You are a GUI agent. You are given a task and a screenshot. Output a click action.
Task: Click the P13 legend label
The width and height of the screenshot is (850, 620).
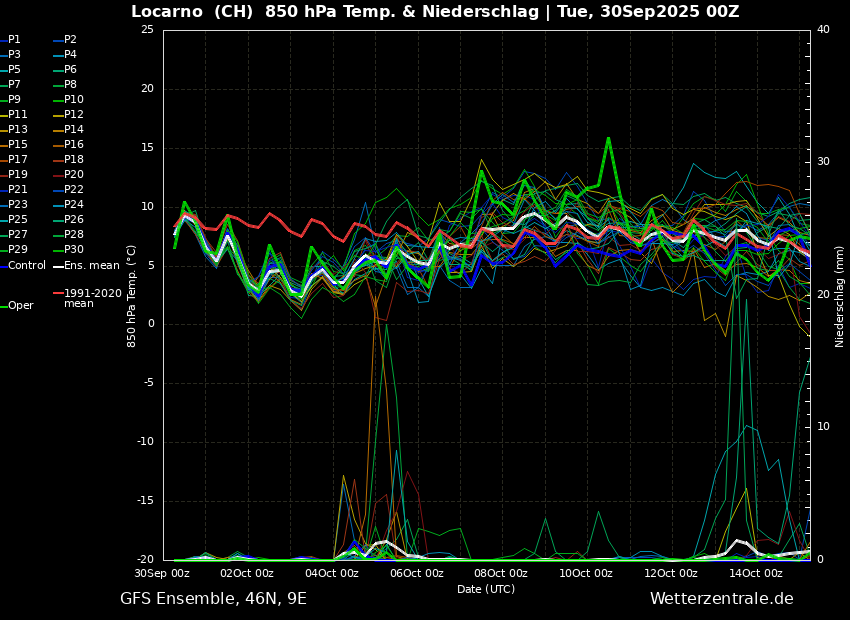[x=18, y=130]
